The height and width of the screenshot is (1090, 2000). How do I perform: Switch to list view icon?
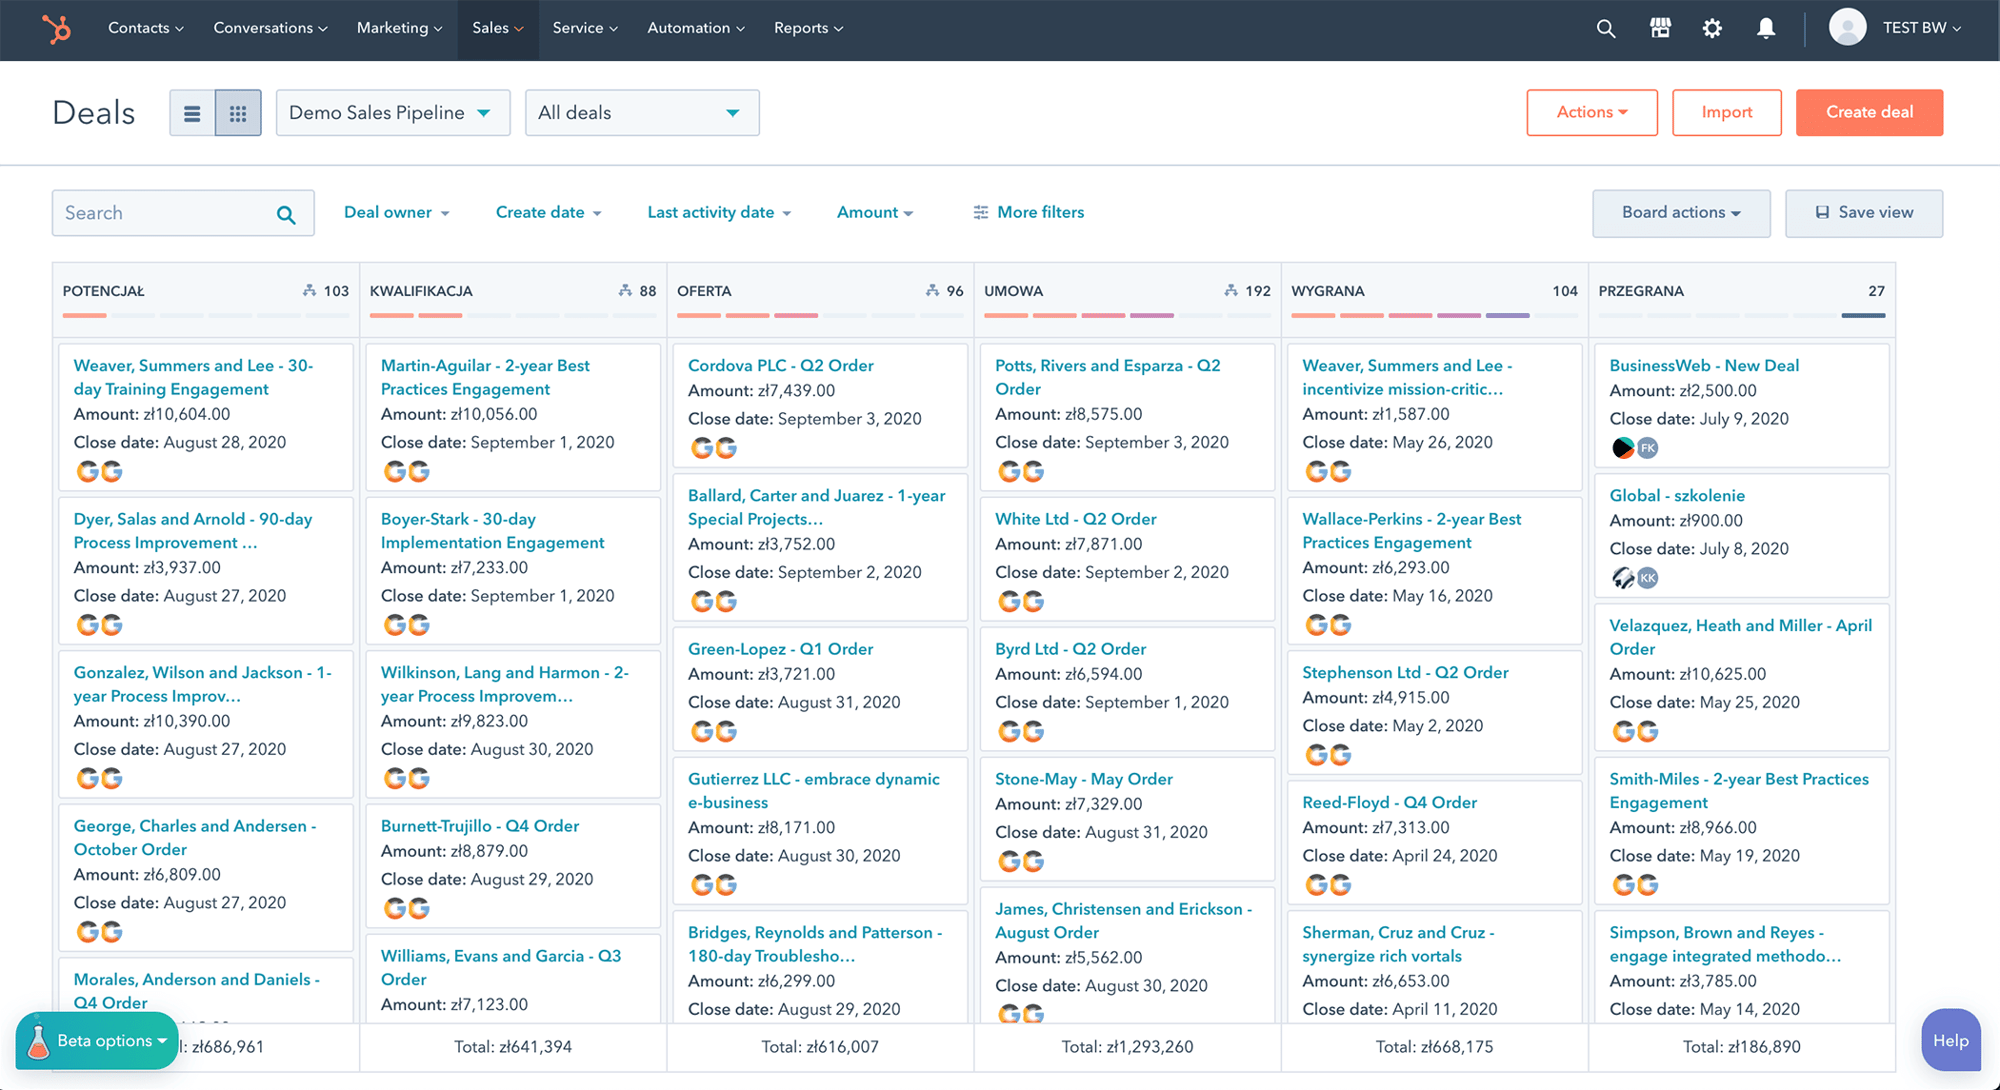pyautogui.click(x=192, y=113)
